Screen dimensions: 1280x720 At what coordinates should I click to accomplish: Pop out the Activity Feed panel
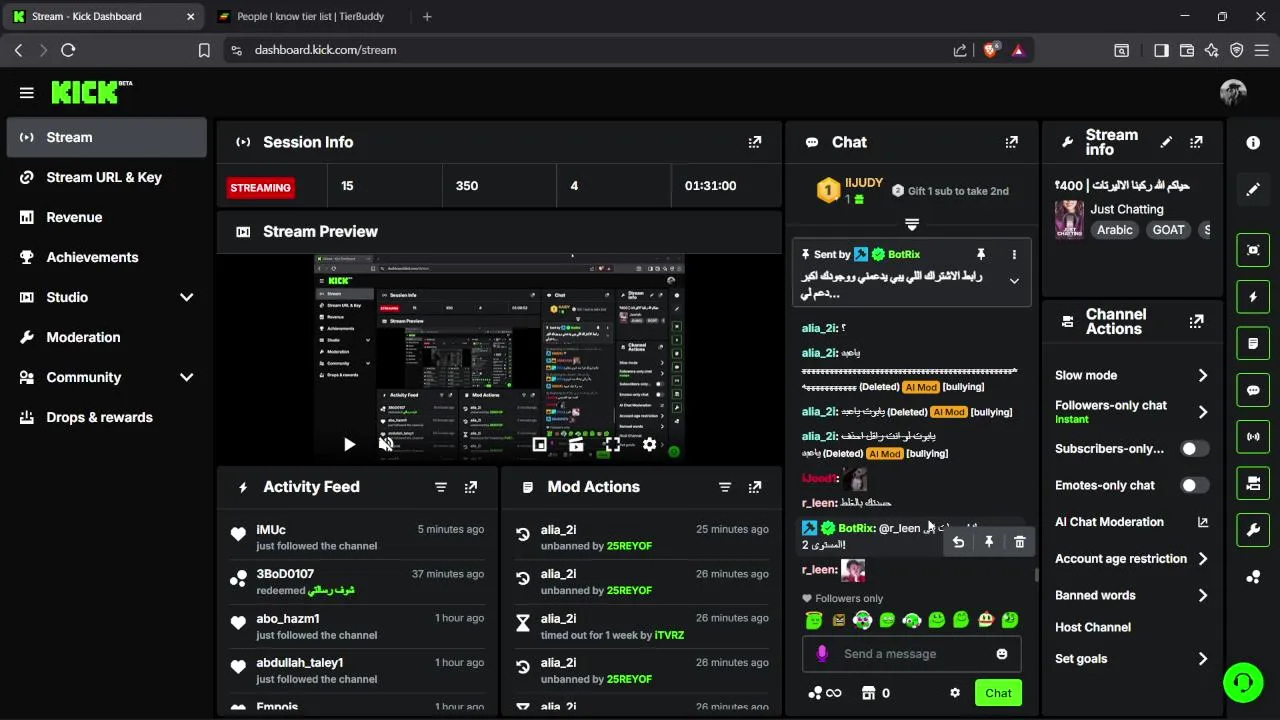pos(471,487)
